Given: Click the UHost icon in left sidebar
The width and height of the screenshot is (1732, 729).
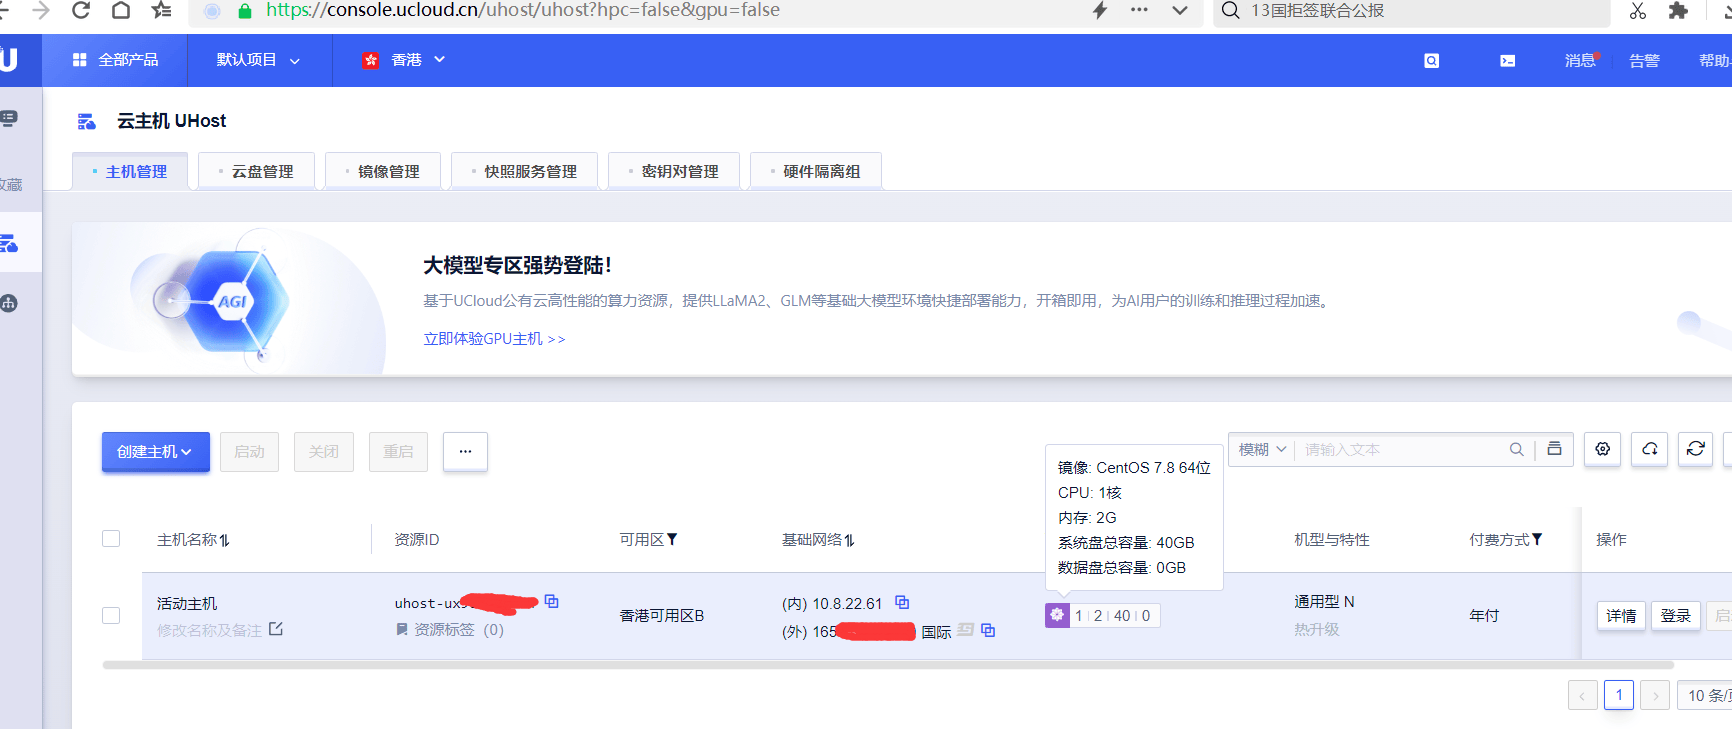Looking at the screenshot, I should click(9, 243).
